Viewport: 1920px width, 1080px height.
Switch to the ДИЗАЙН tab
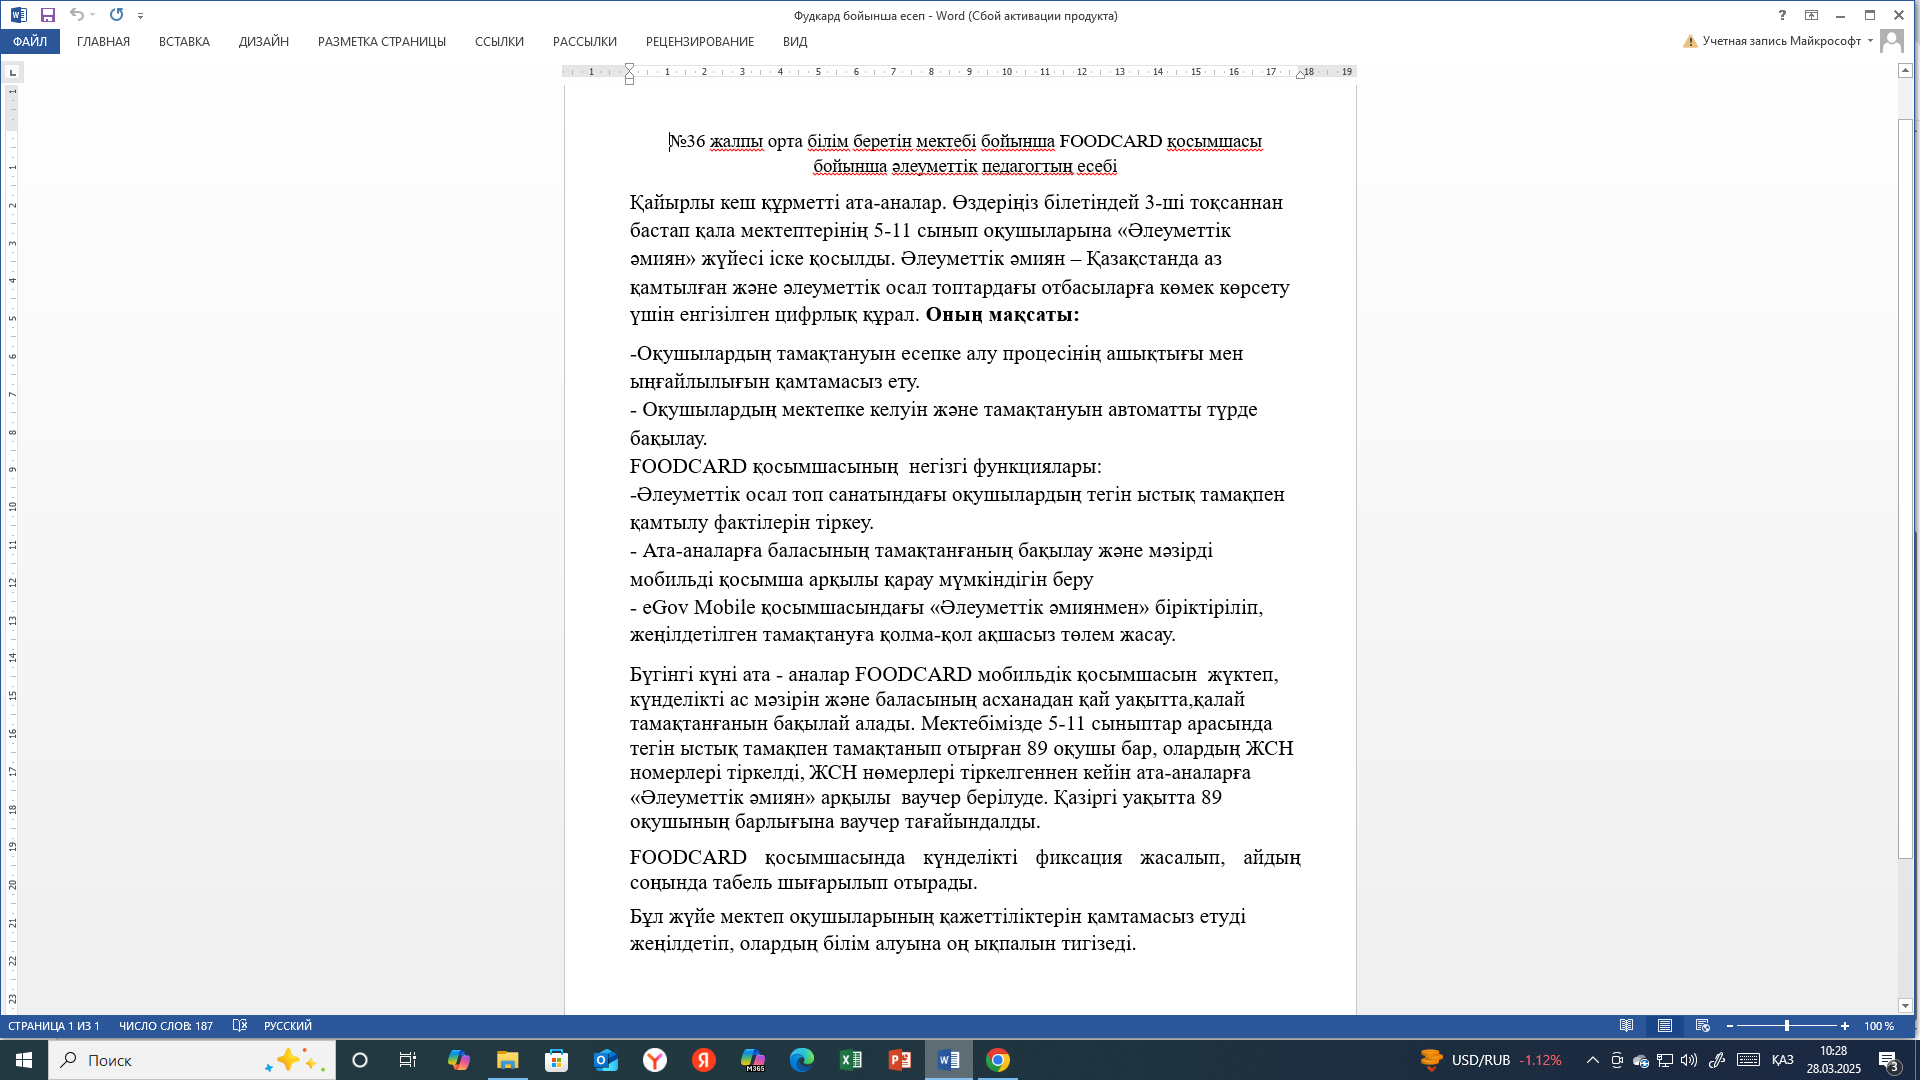(x=263, y=41)
